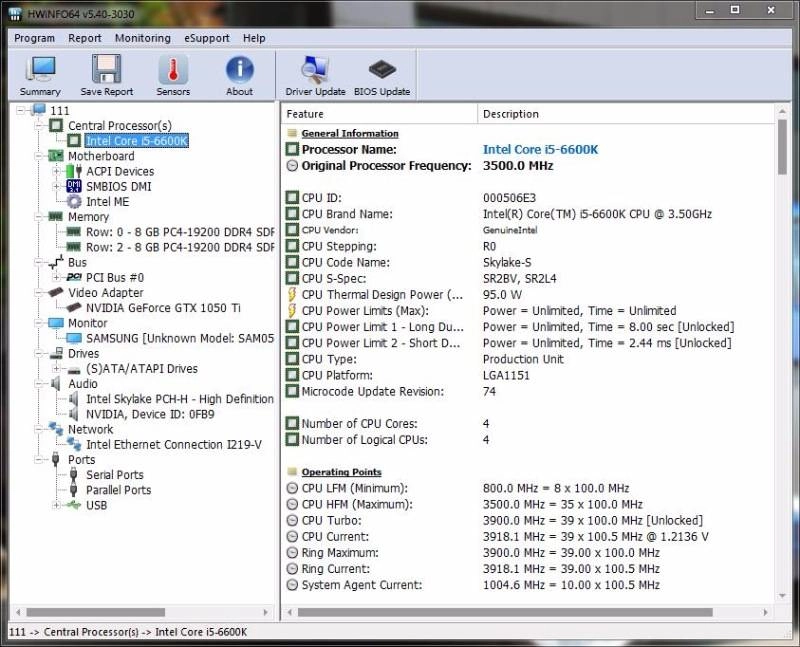Collapse the Ports branch
Image resolution: width=800 pixels, height=647 pixels.
tap(39, 460)
